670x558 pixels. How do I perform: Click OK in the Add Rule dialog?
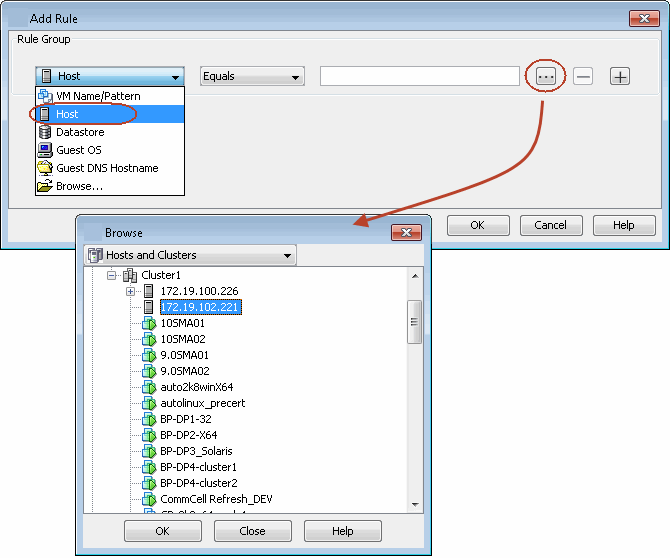tap(478, 225)
